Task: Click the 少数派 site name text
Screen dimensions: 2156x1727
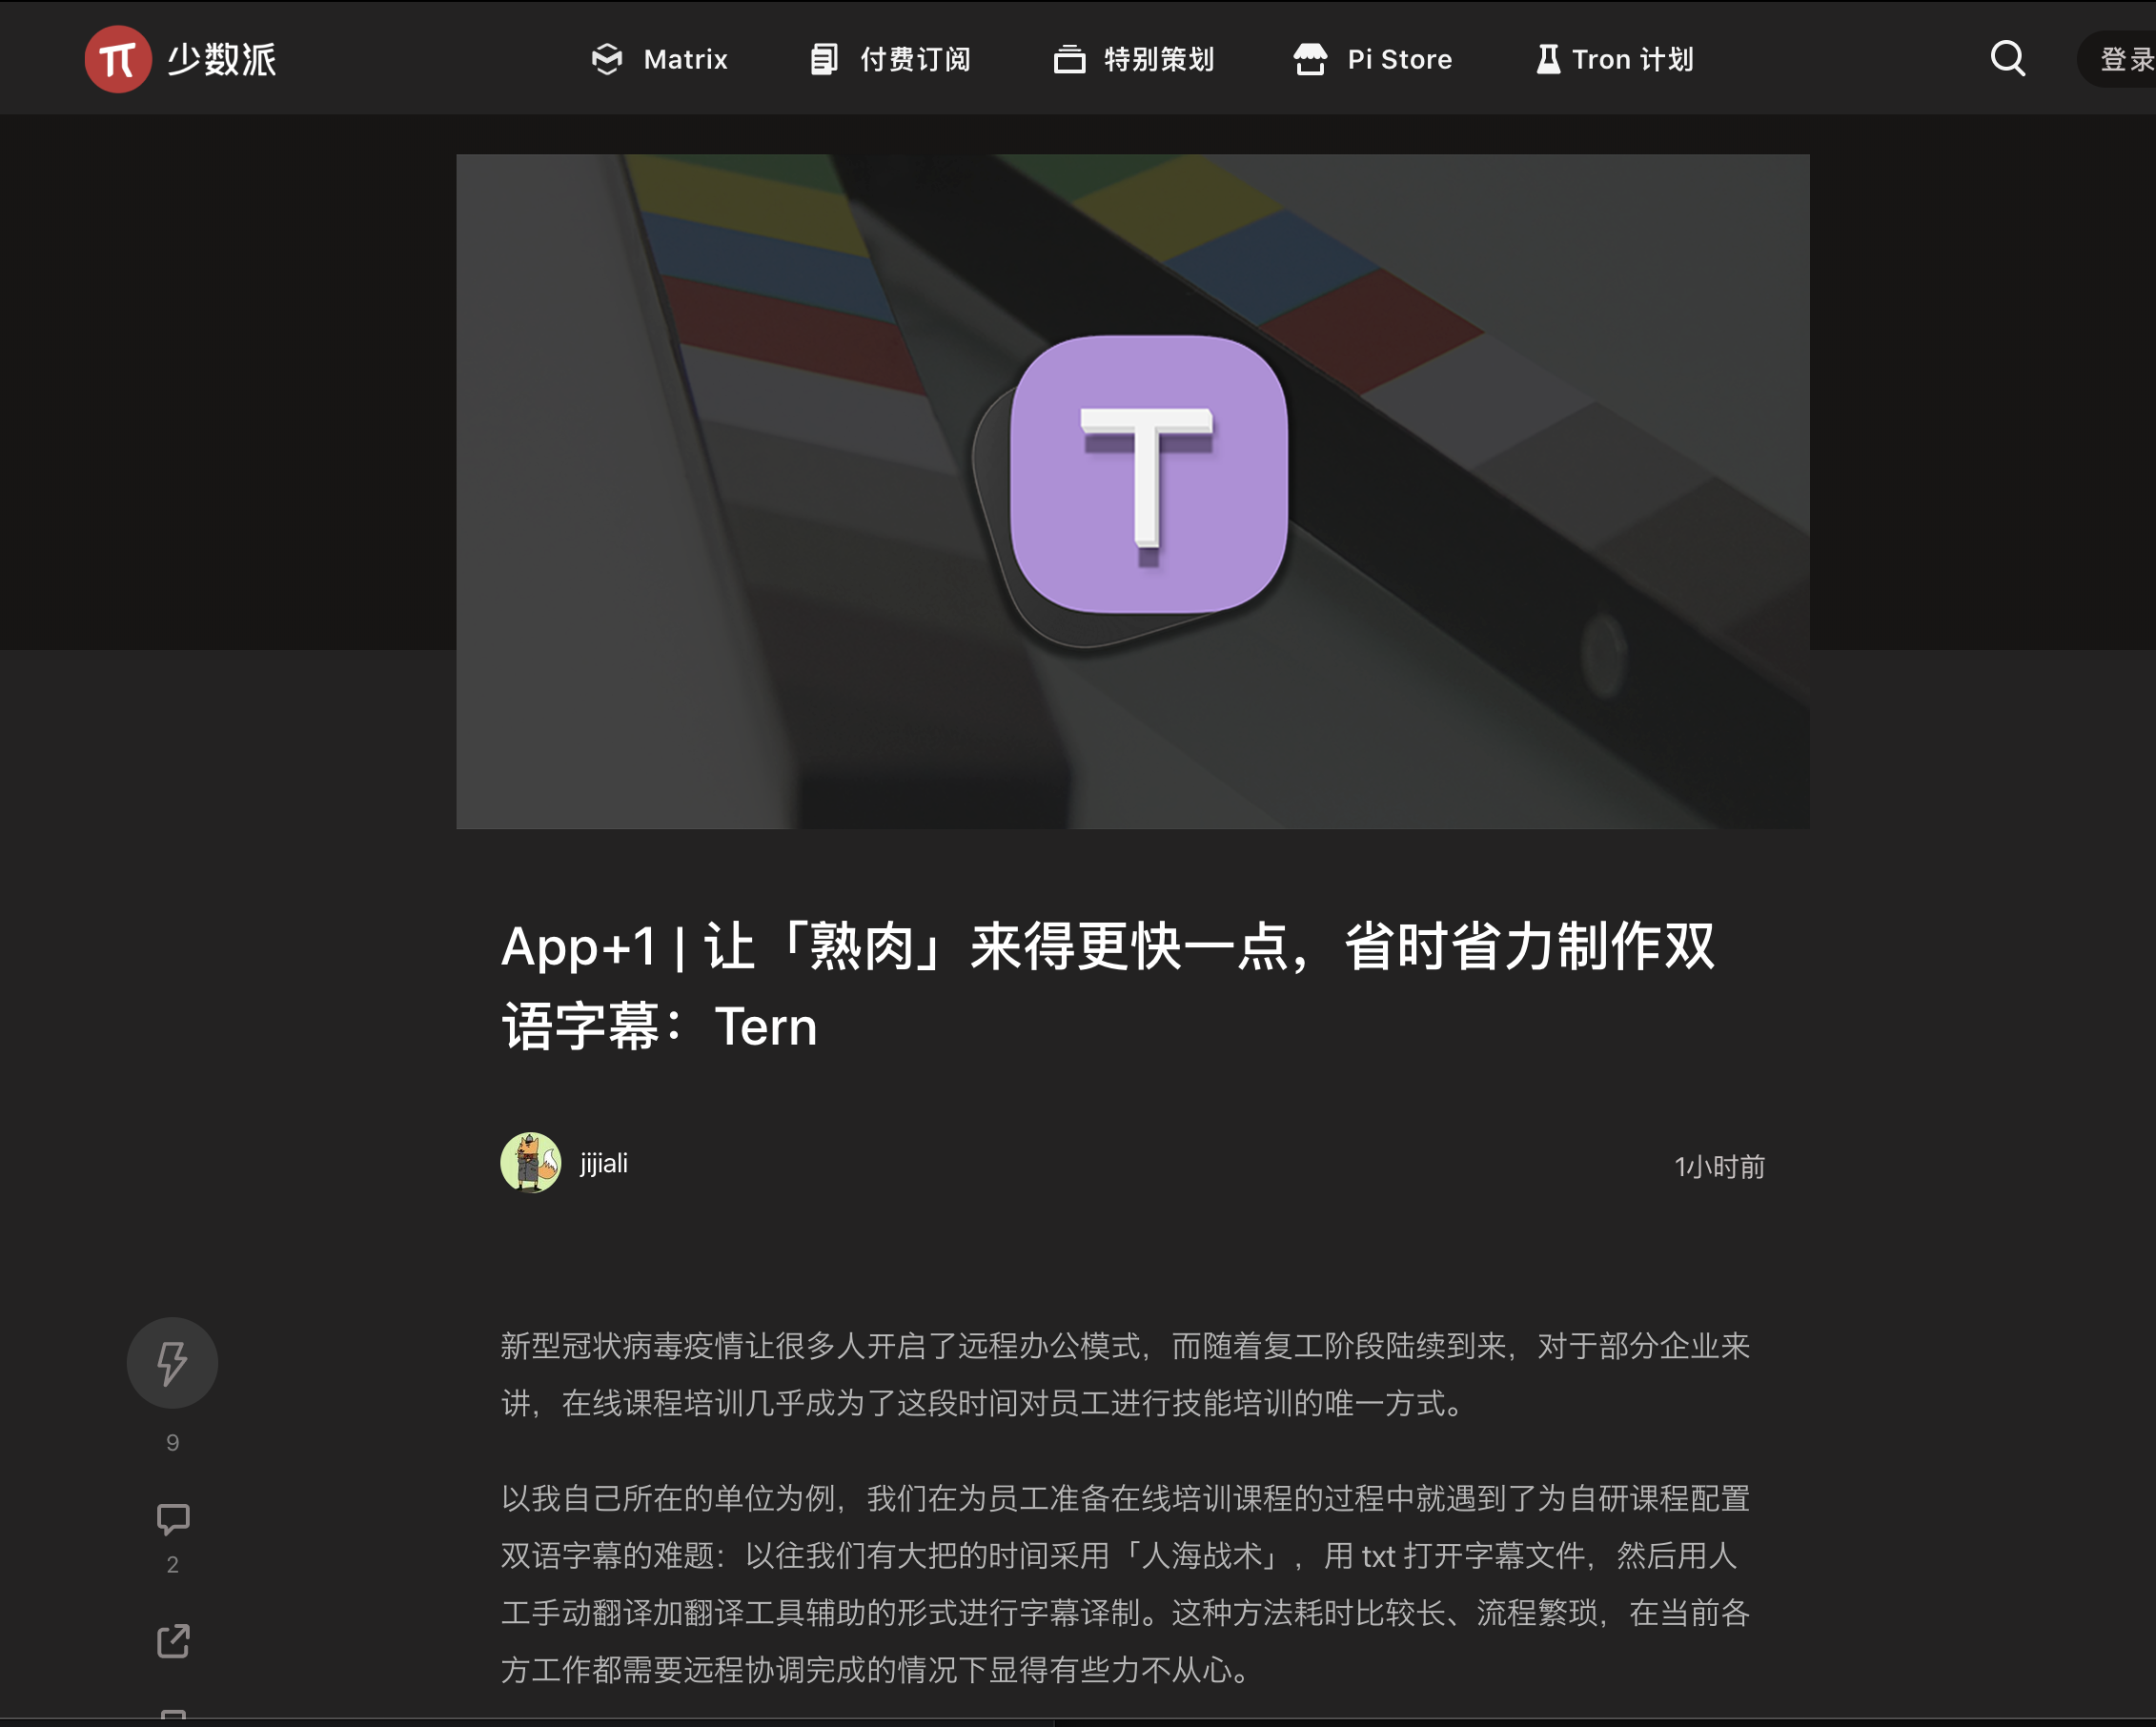Action: tap(221, 59)
